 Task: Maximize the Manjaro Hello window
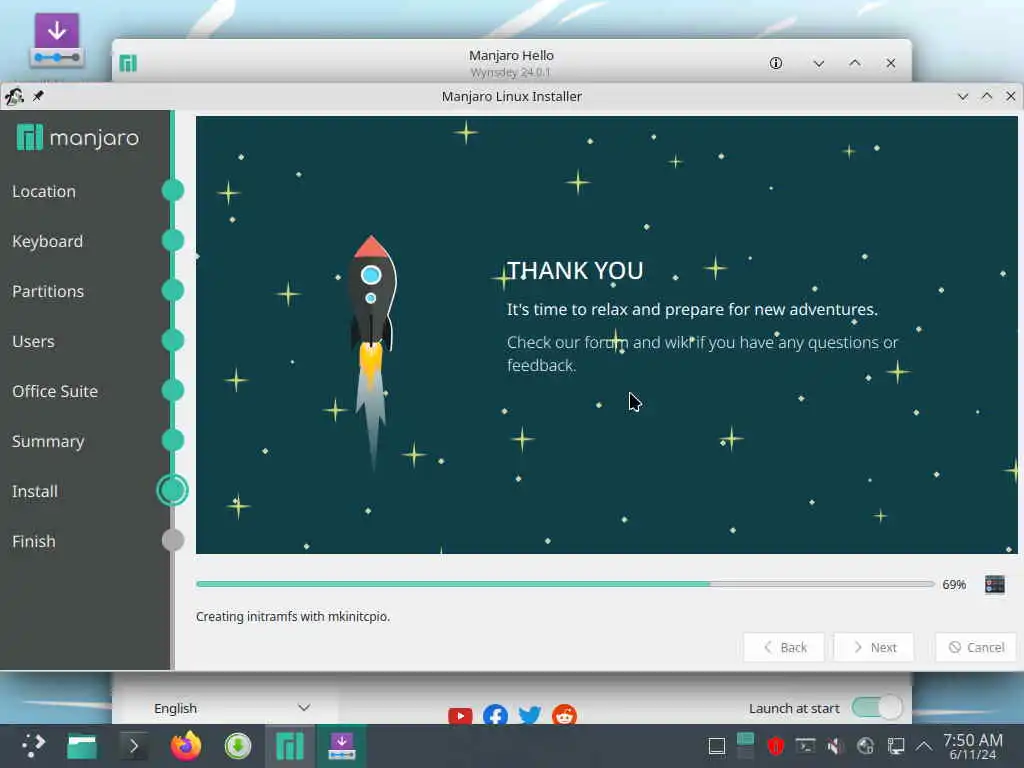click(x=855, y=63)
